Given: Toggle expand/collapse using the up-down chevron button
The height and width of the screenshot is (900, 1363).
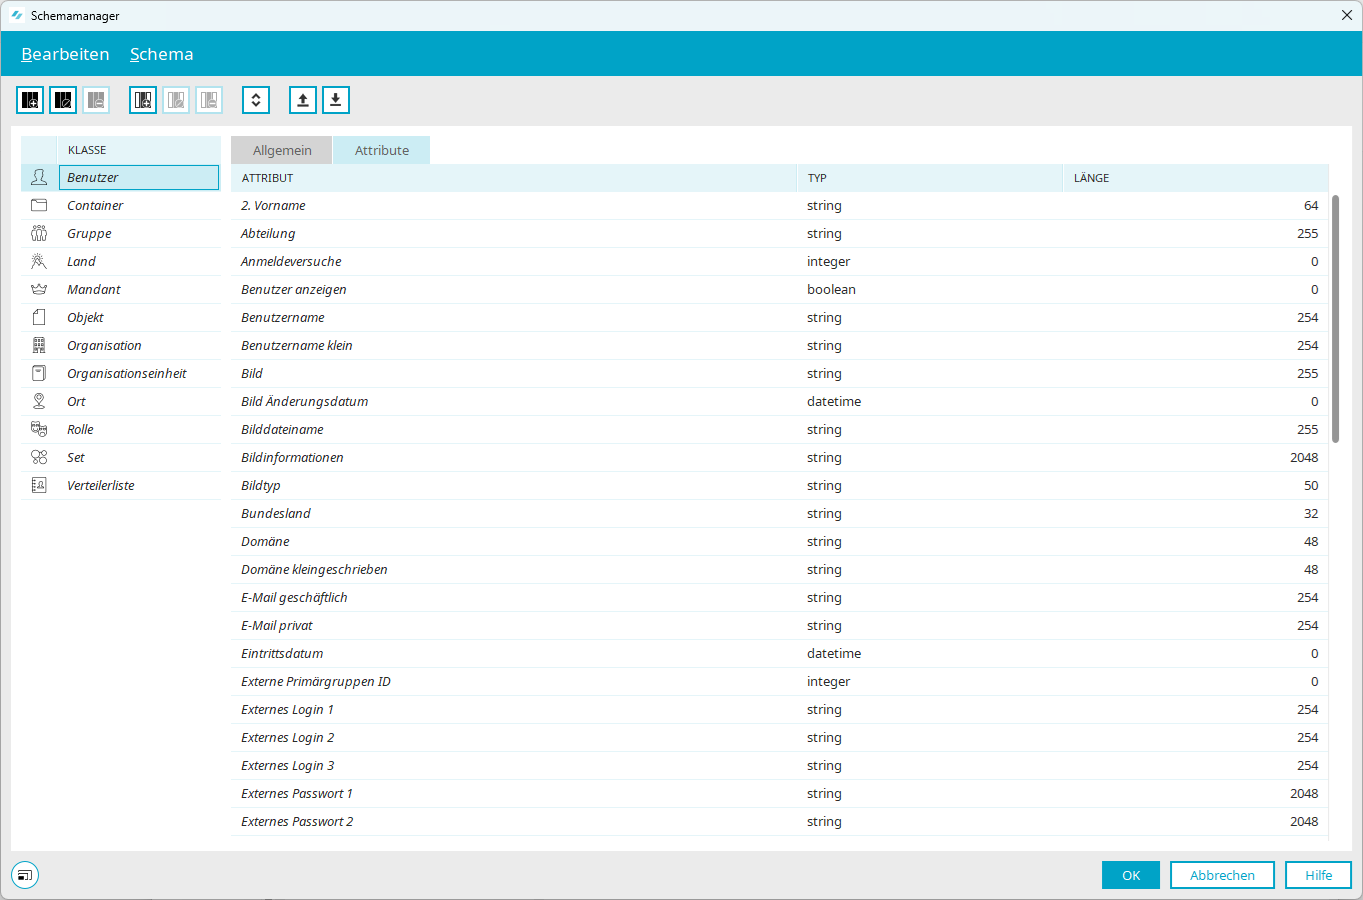Looking at the screenshot, I should tap(256, 100).
